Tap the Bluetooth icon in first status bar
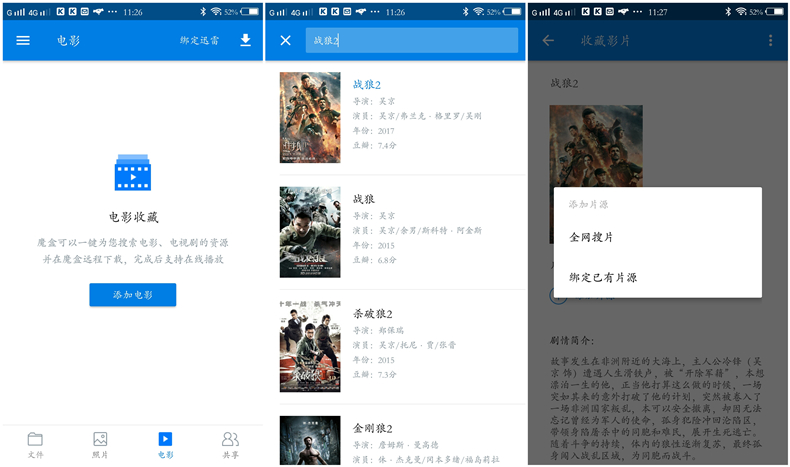 (203, 12)
